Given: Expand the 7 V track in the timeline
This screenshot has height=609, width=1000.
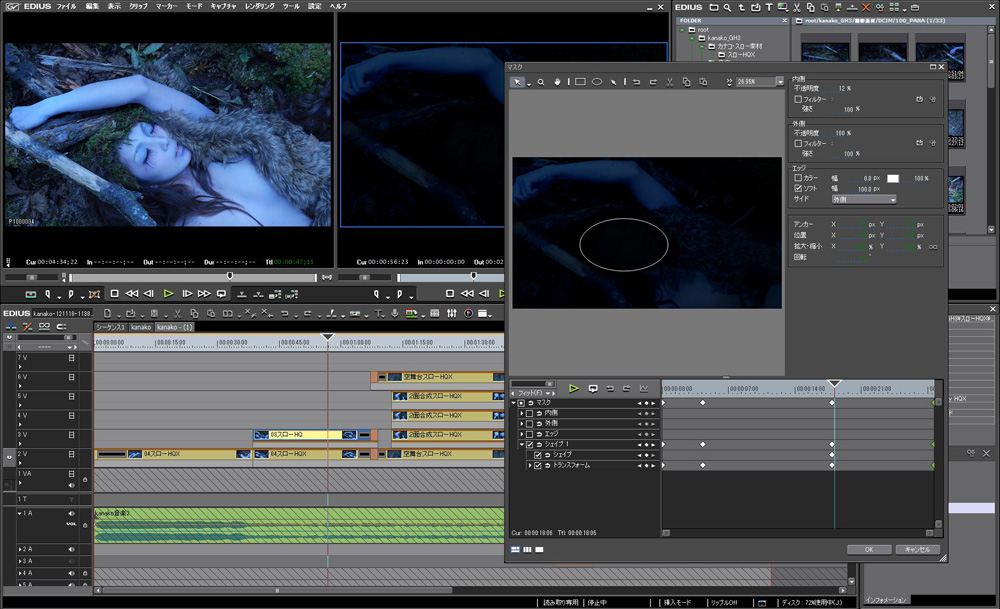Looking at the screenshot, I should click(x=20, y=367).
